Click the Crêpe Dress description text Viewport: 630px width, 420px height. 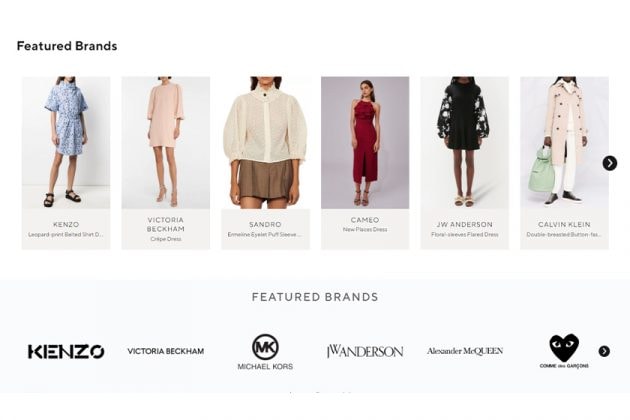pyautogui.click(x=166, y=239)
